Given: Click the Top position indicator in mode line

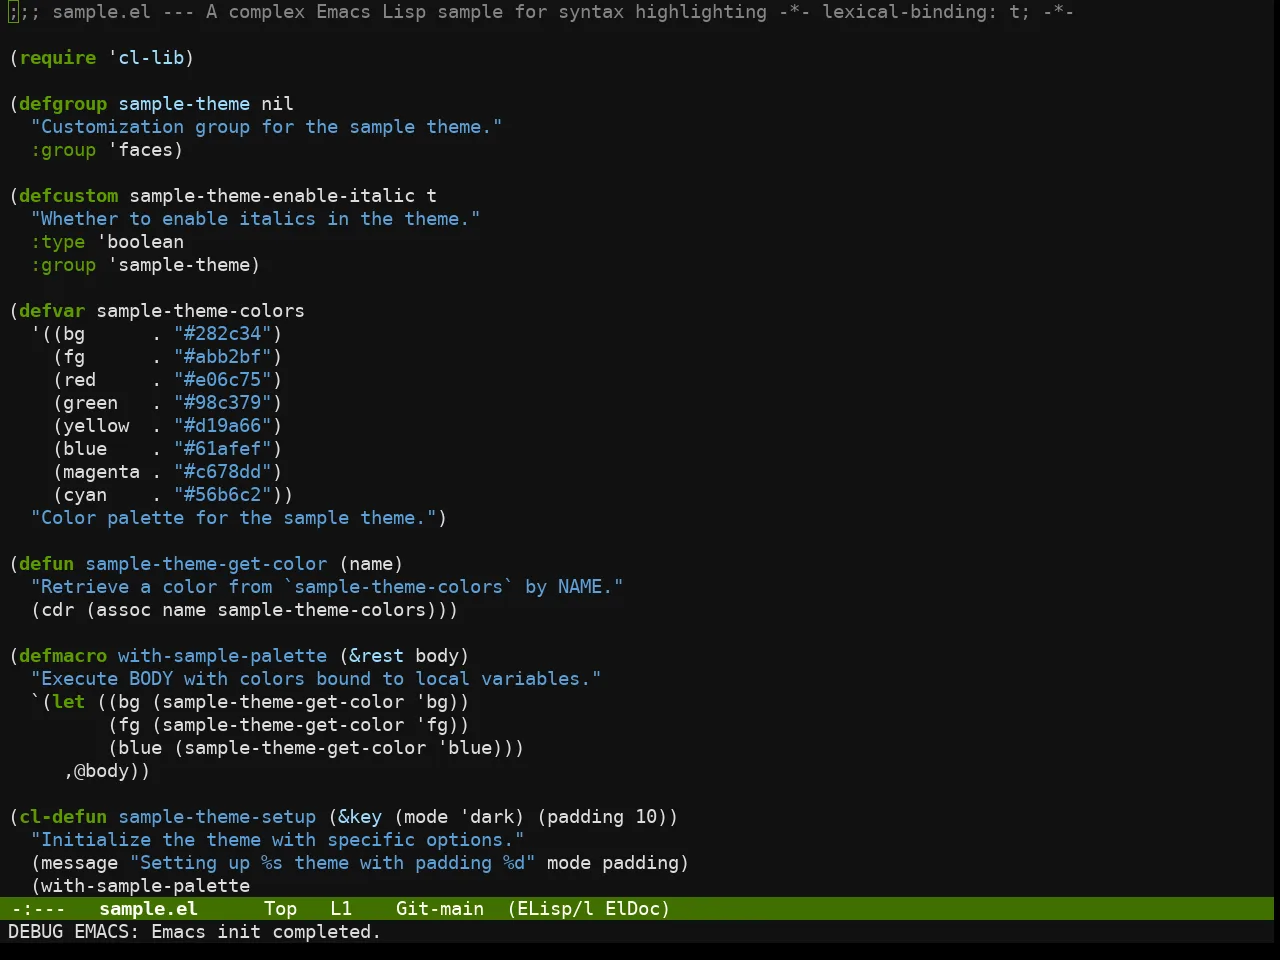Looking at the screenshot, I should (x=280, y=909).
